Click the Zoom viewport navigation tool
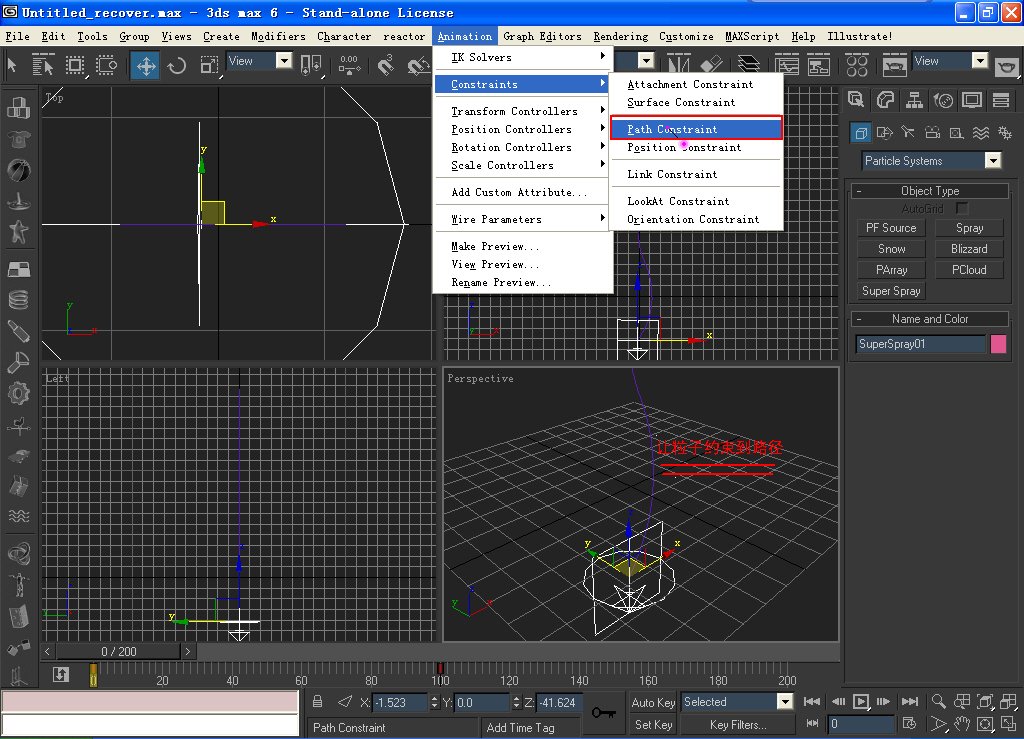The width and height of the screenshot is (1024, 739). click(x=938, y=702)
